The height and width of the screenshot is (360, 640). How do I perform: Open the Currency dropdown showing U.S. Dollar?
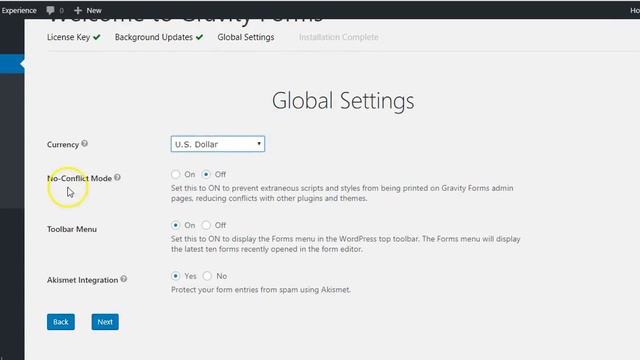[x=218, y=144]
